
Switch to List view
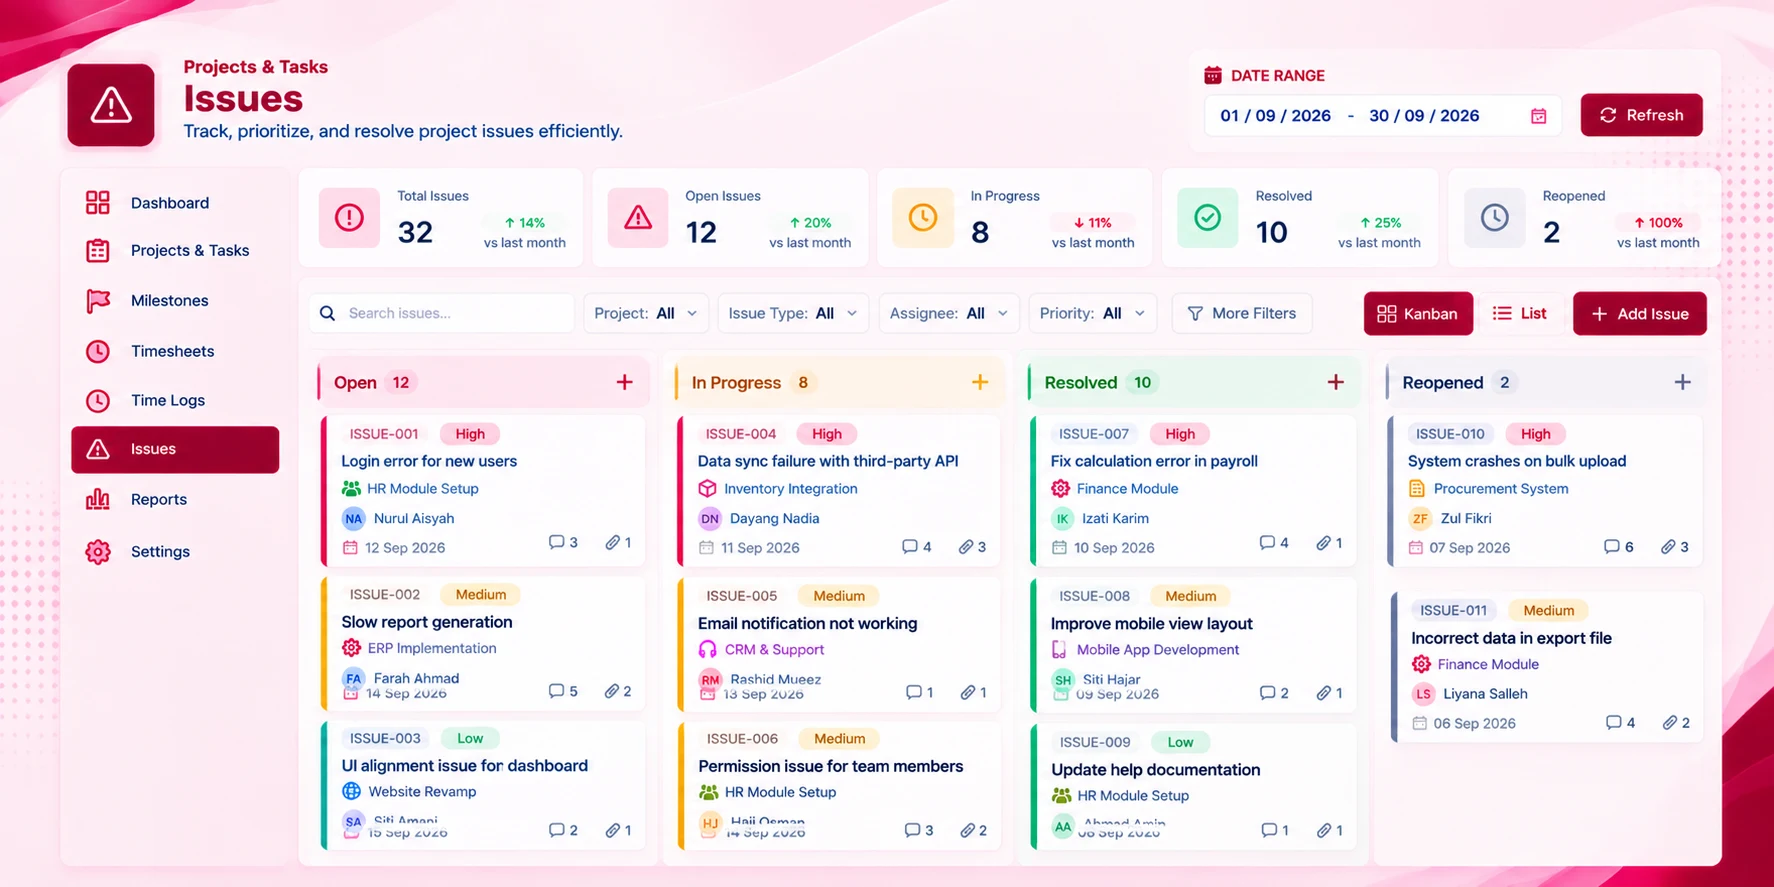tap(1520, 314)
